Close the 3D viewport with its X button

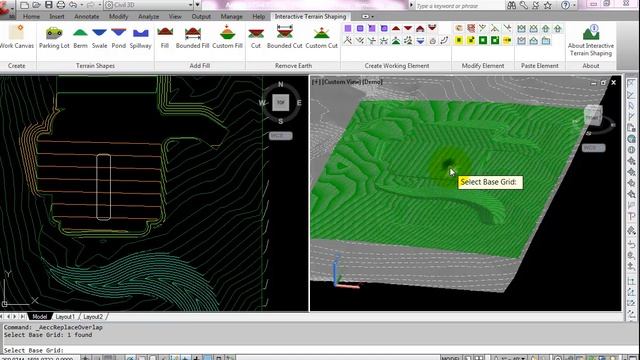(613, 82)
